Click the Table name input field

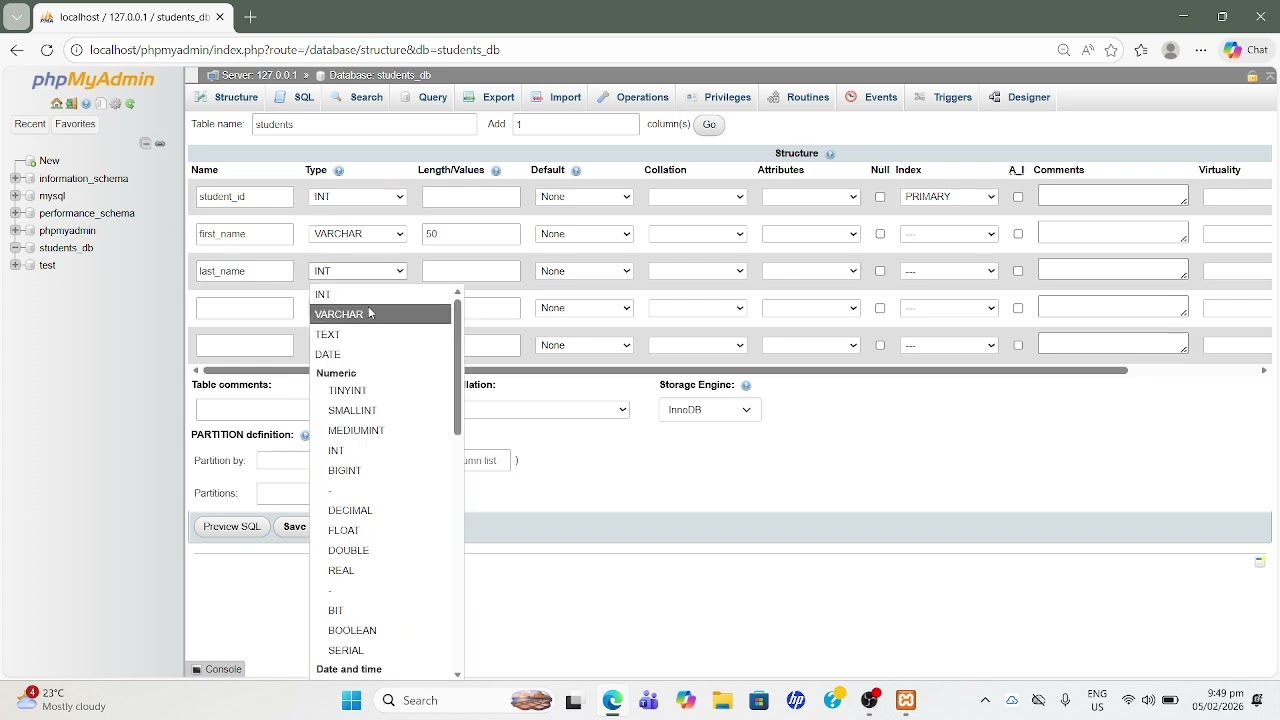tap(364, 124)
